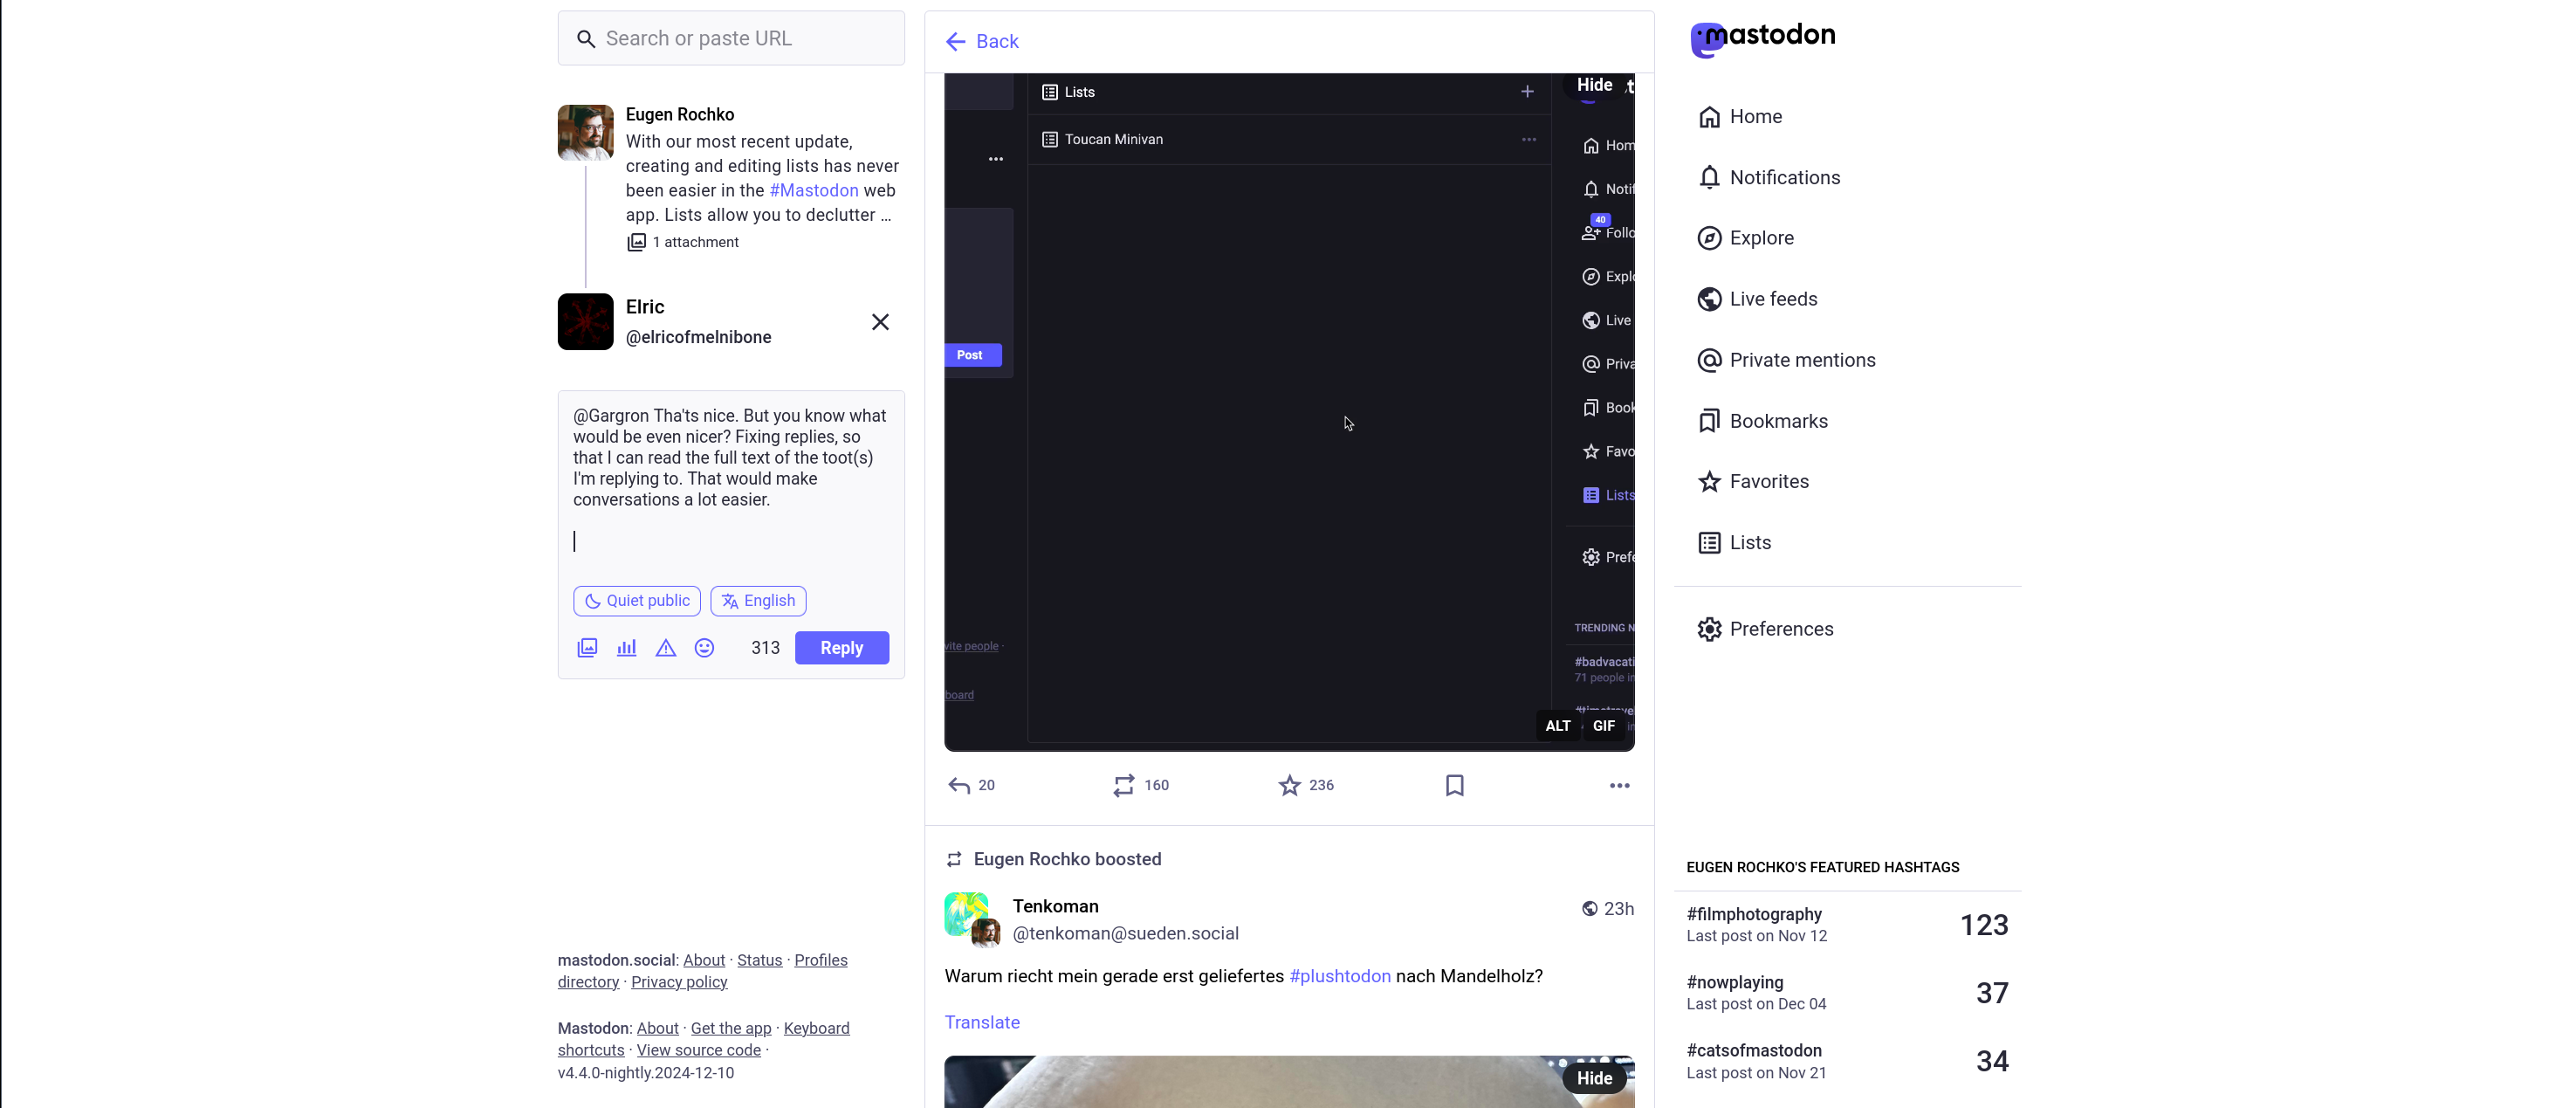Change Quiet public visibility setting
2576x1108 pixels.
click(x=637, y=601)
